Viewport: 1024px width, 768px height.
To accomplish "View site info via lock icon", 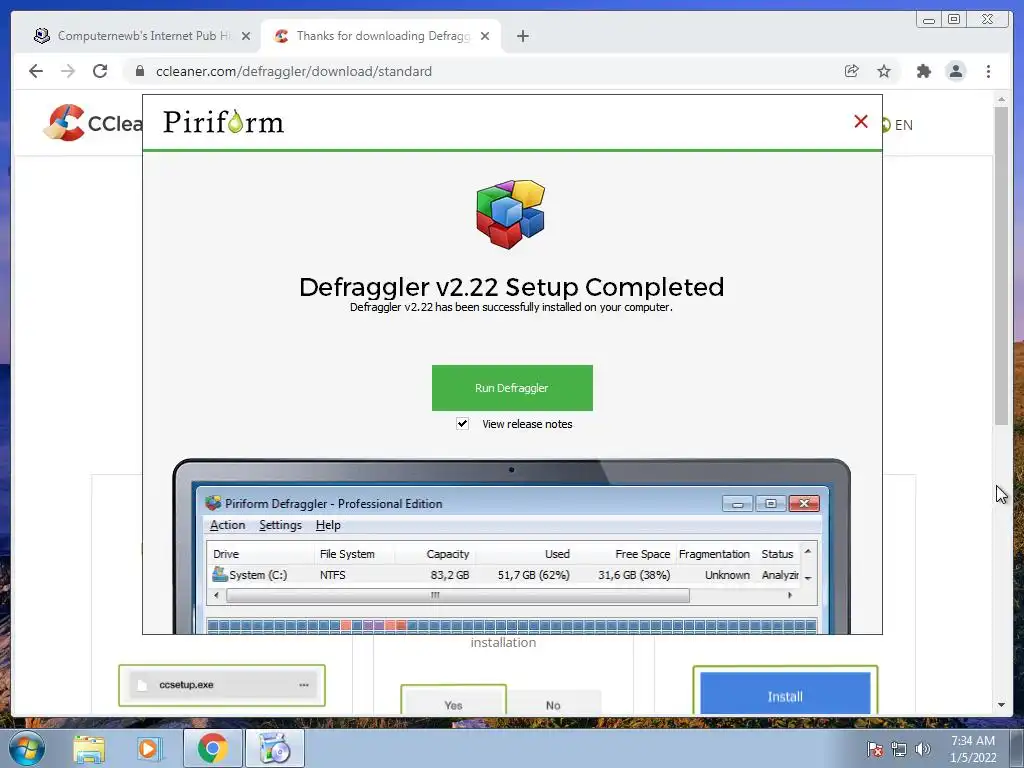I will (x=139, y=71).
